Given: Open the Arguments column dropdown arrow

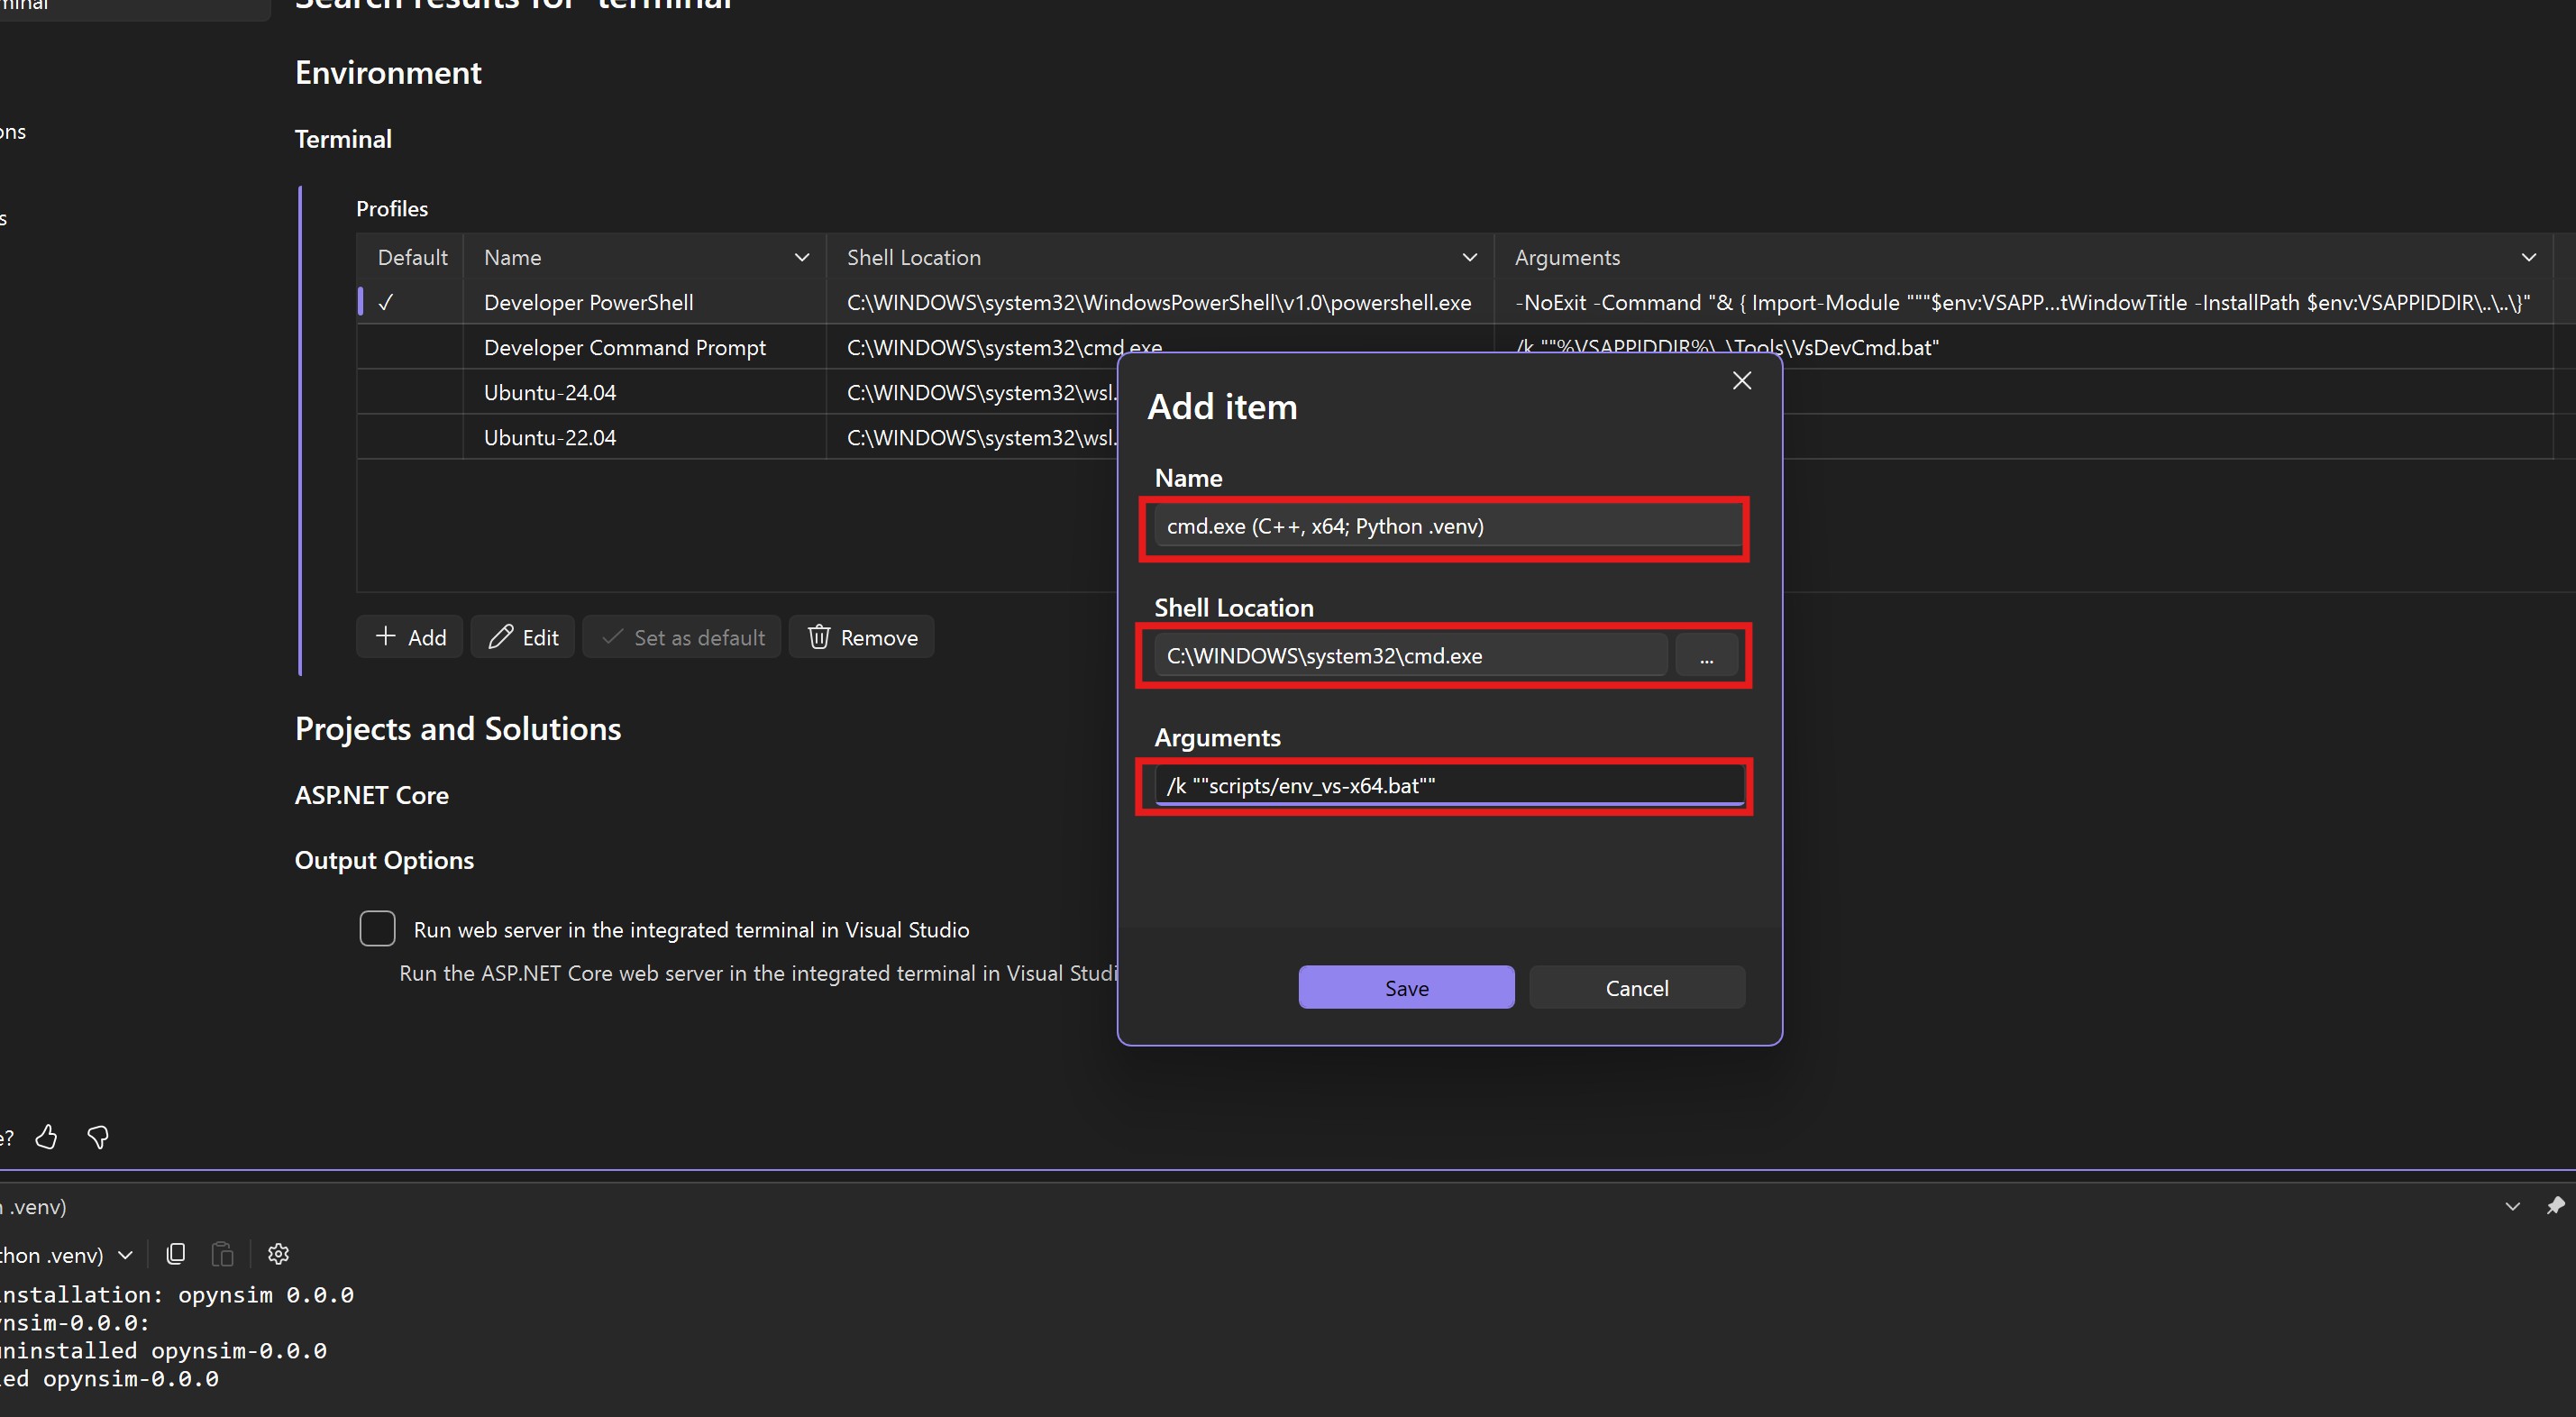Looking at the screenshot, I should tap(2528, 258).
